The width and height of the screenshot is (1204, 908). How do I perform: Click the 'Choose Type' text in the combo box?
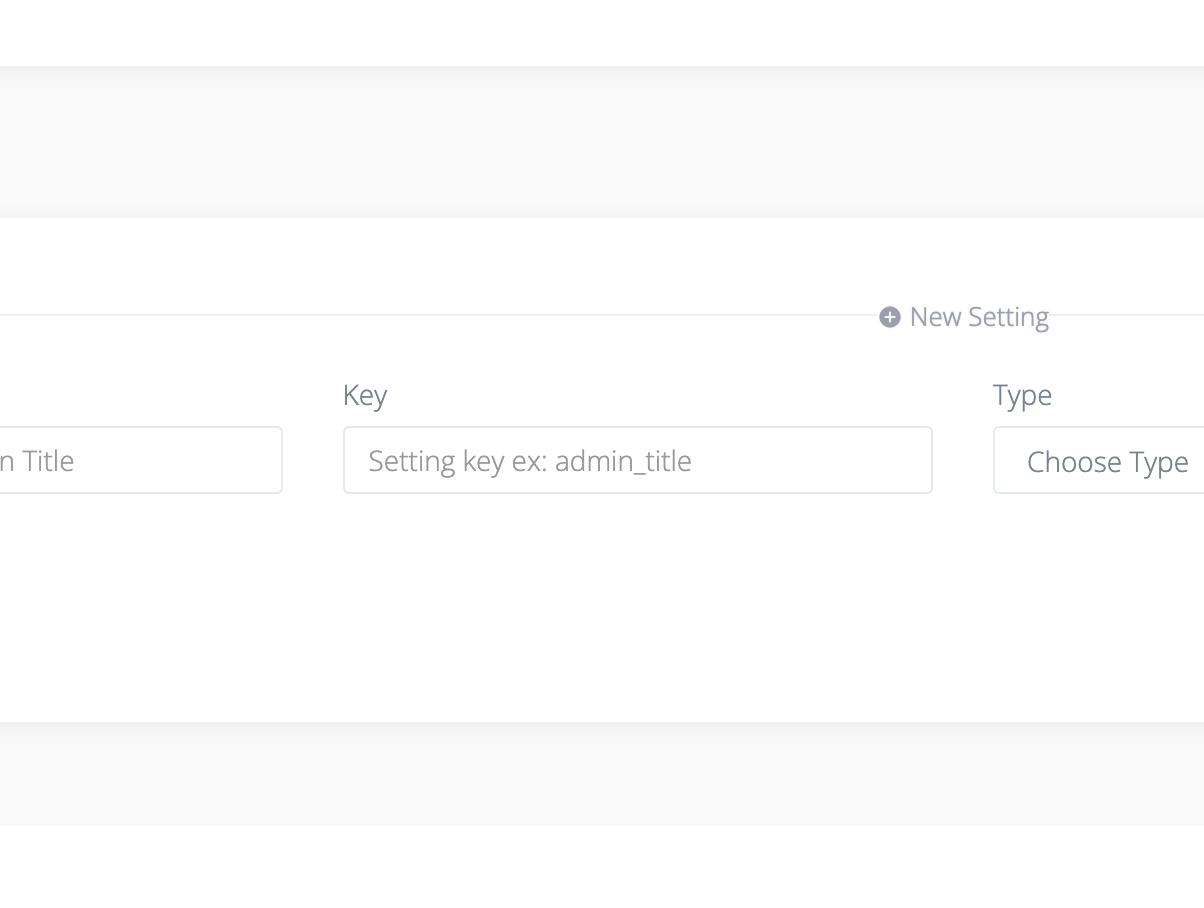(1107, 462)
